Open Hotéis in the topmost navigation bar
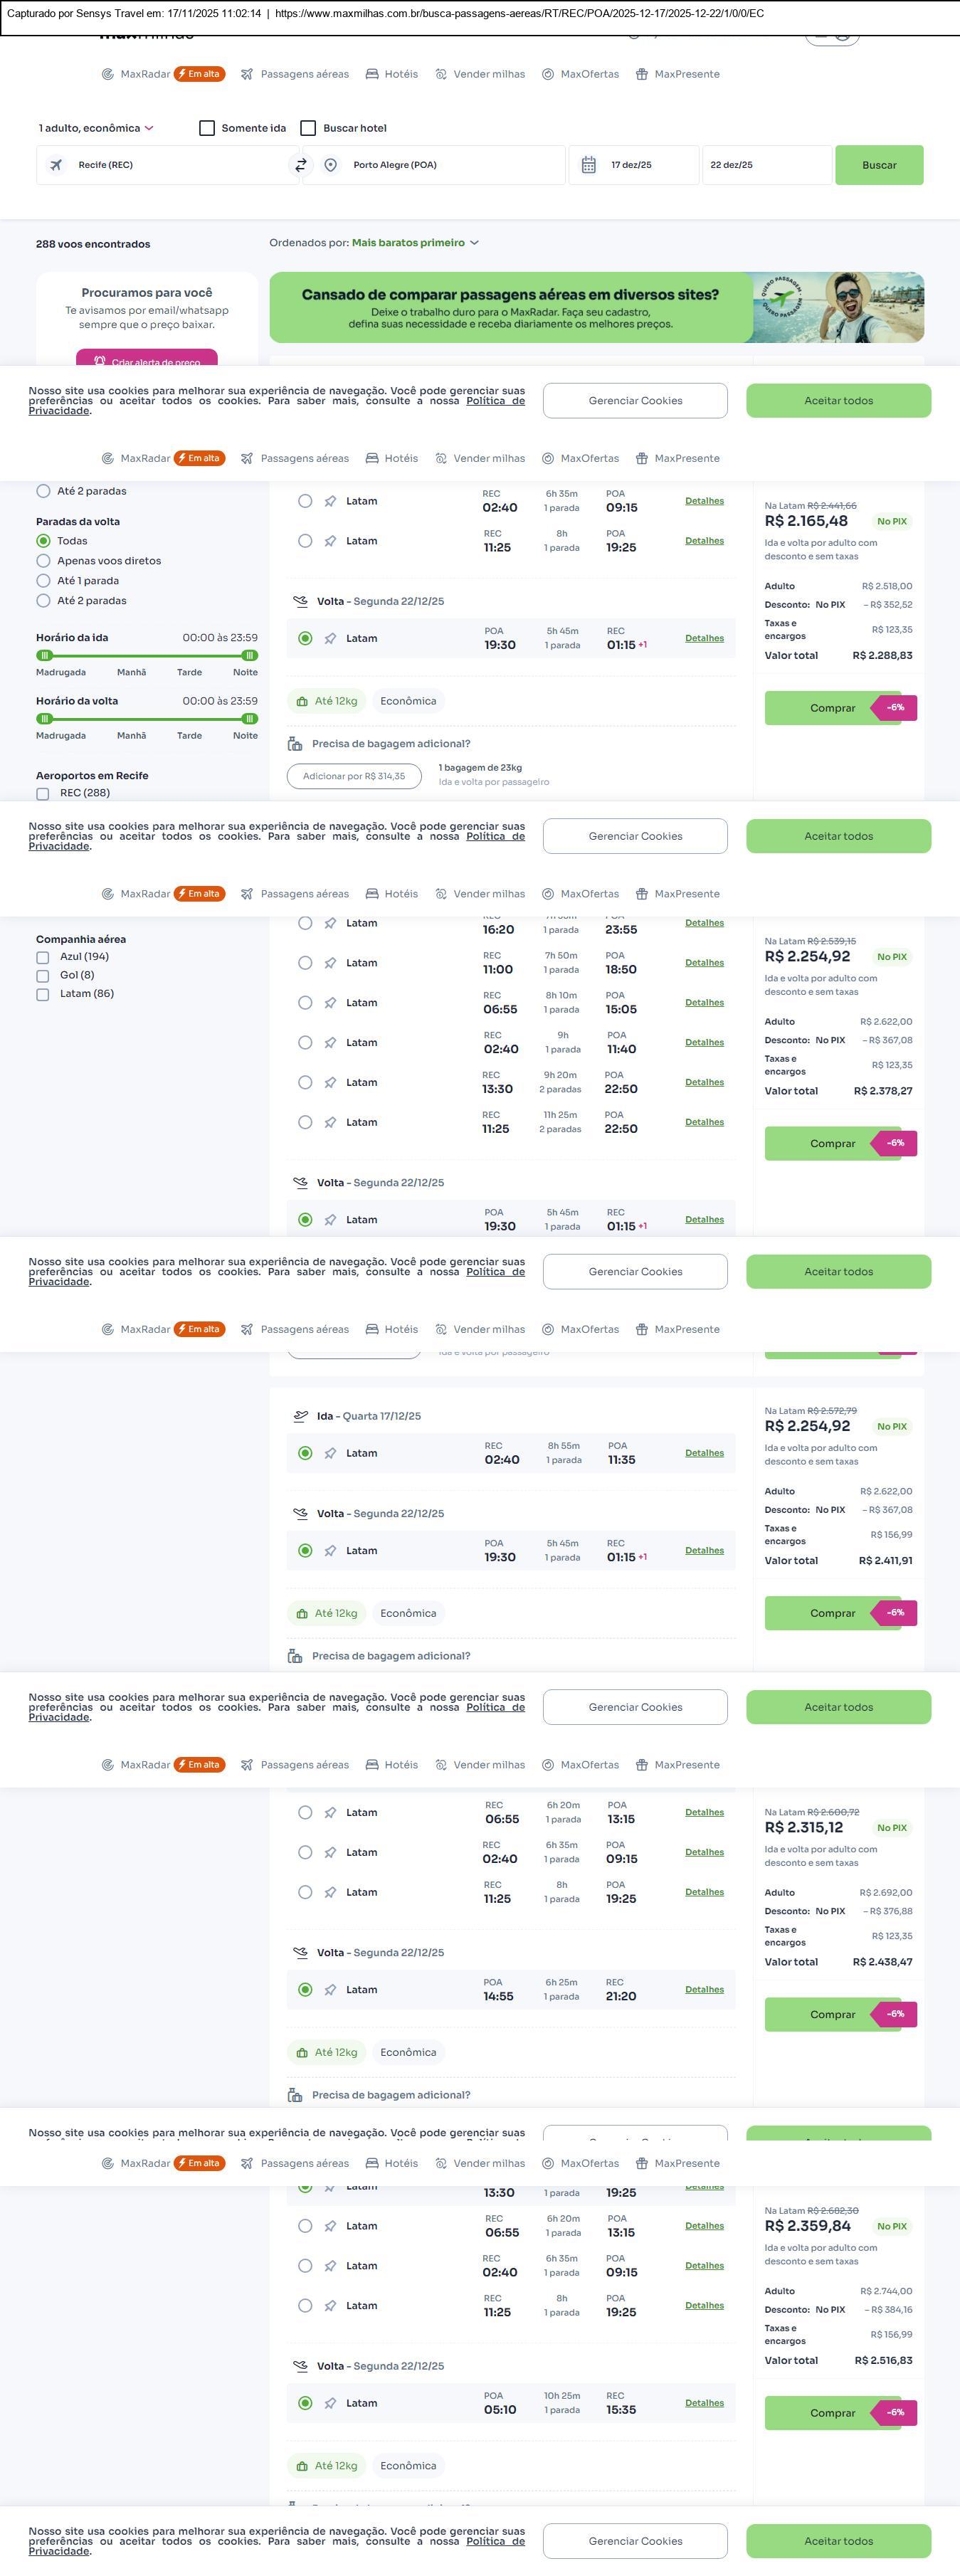Viewport: 960px width, 2576px height. point(392,74)
